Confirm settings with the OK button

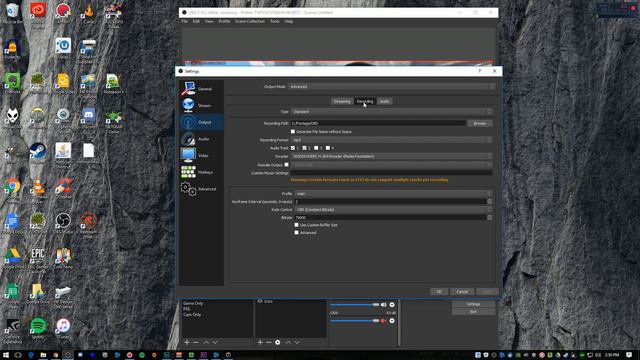pyautogui.click(x=439, y=291)
